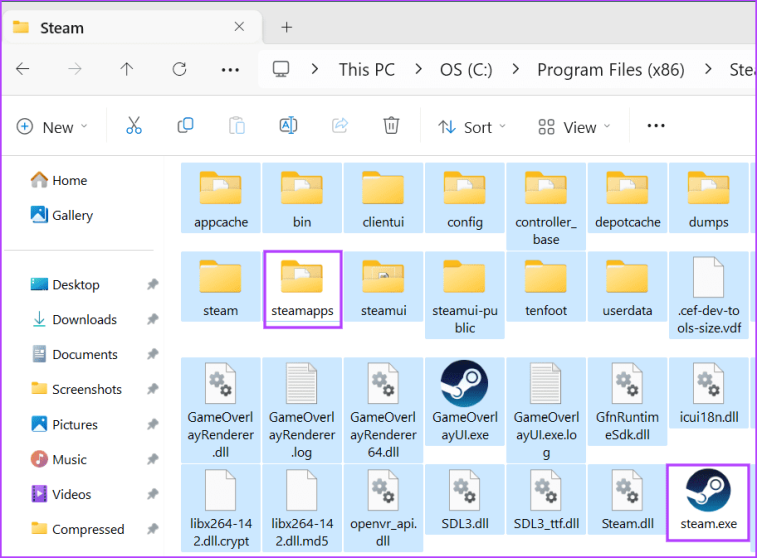
Task: Select .cef-dev-tools-size.vdf file
Action: coord(709,295)
